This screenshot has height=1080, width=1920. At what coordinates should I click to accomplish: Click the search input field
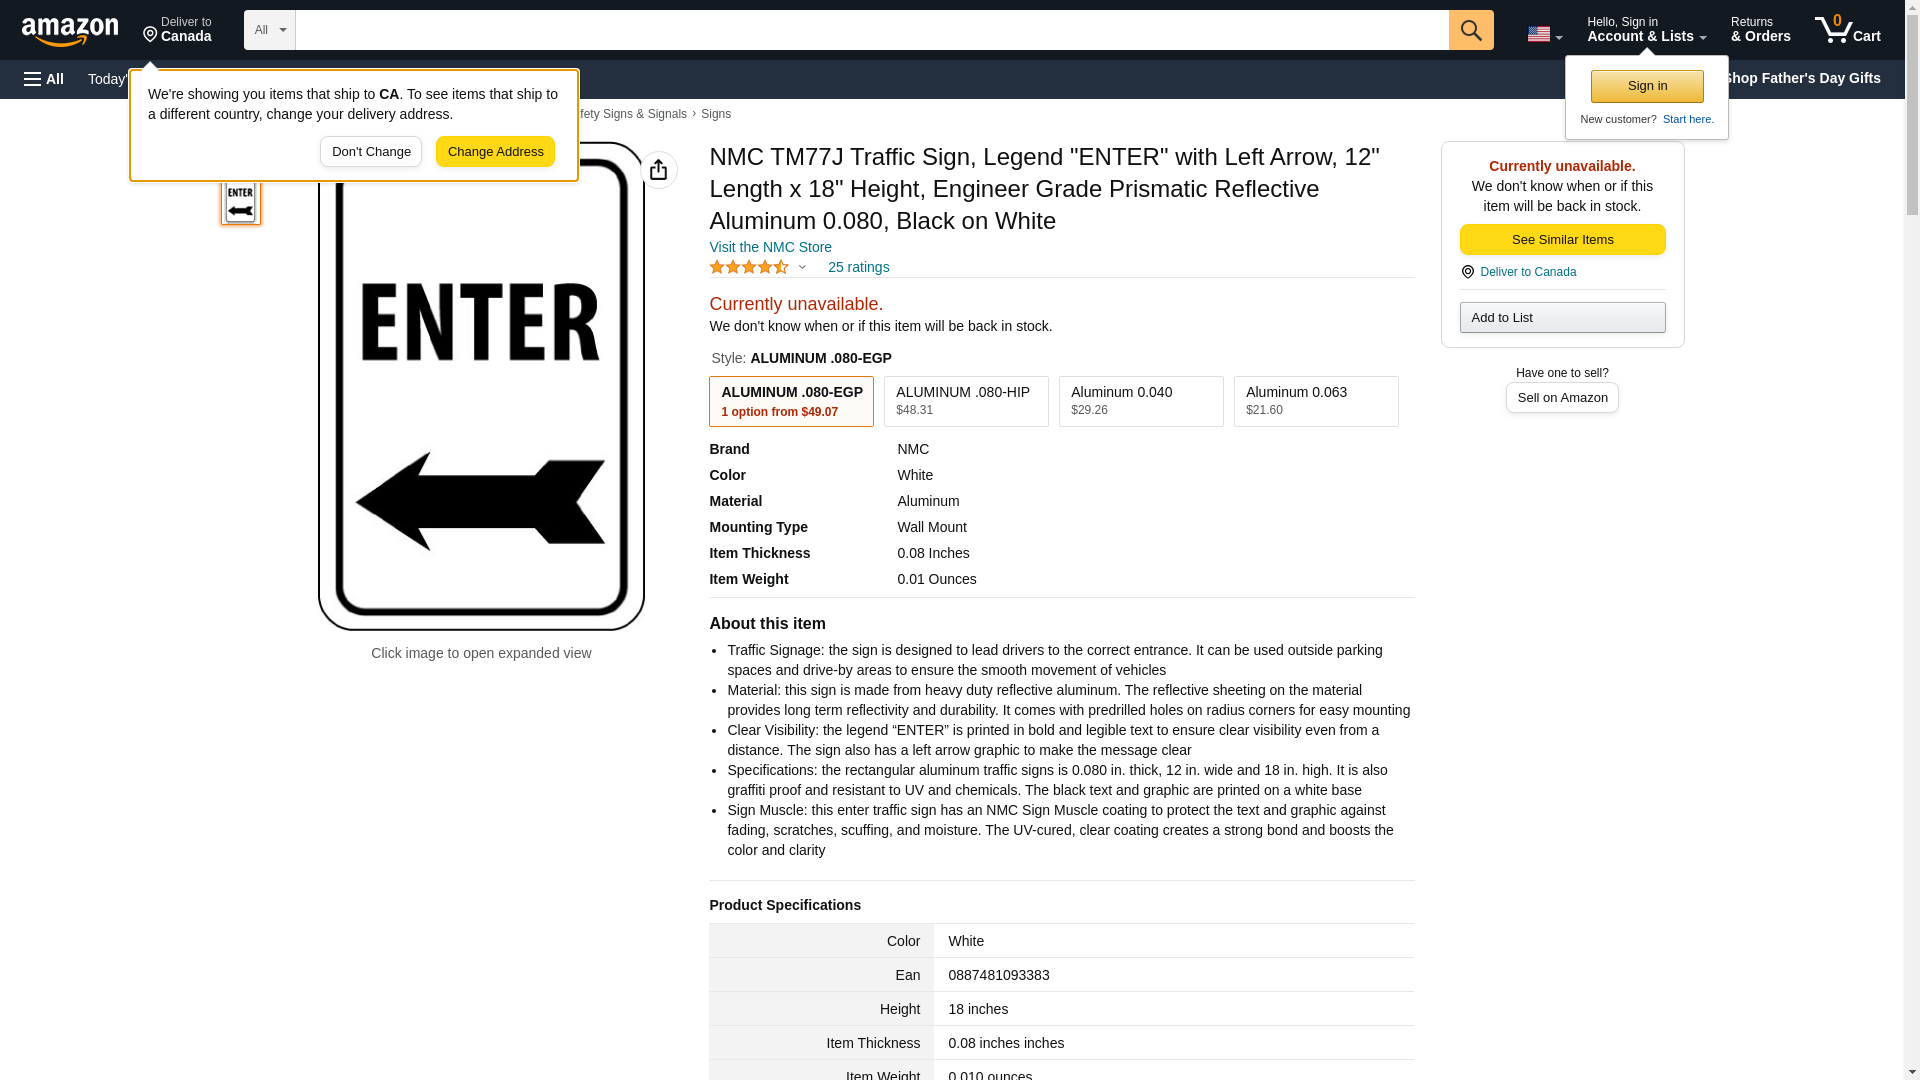tap(871, 30)
